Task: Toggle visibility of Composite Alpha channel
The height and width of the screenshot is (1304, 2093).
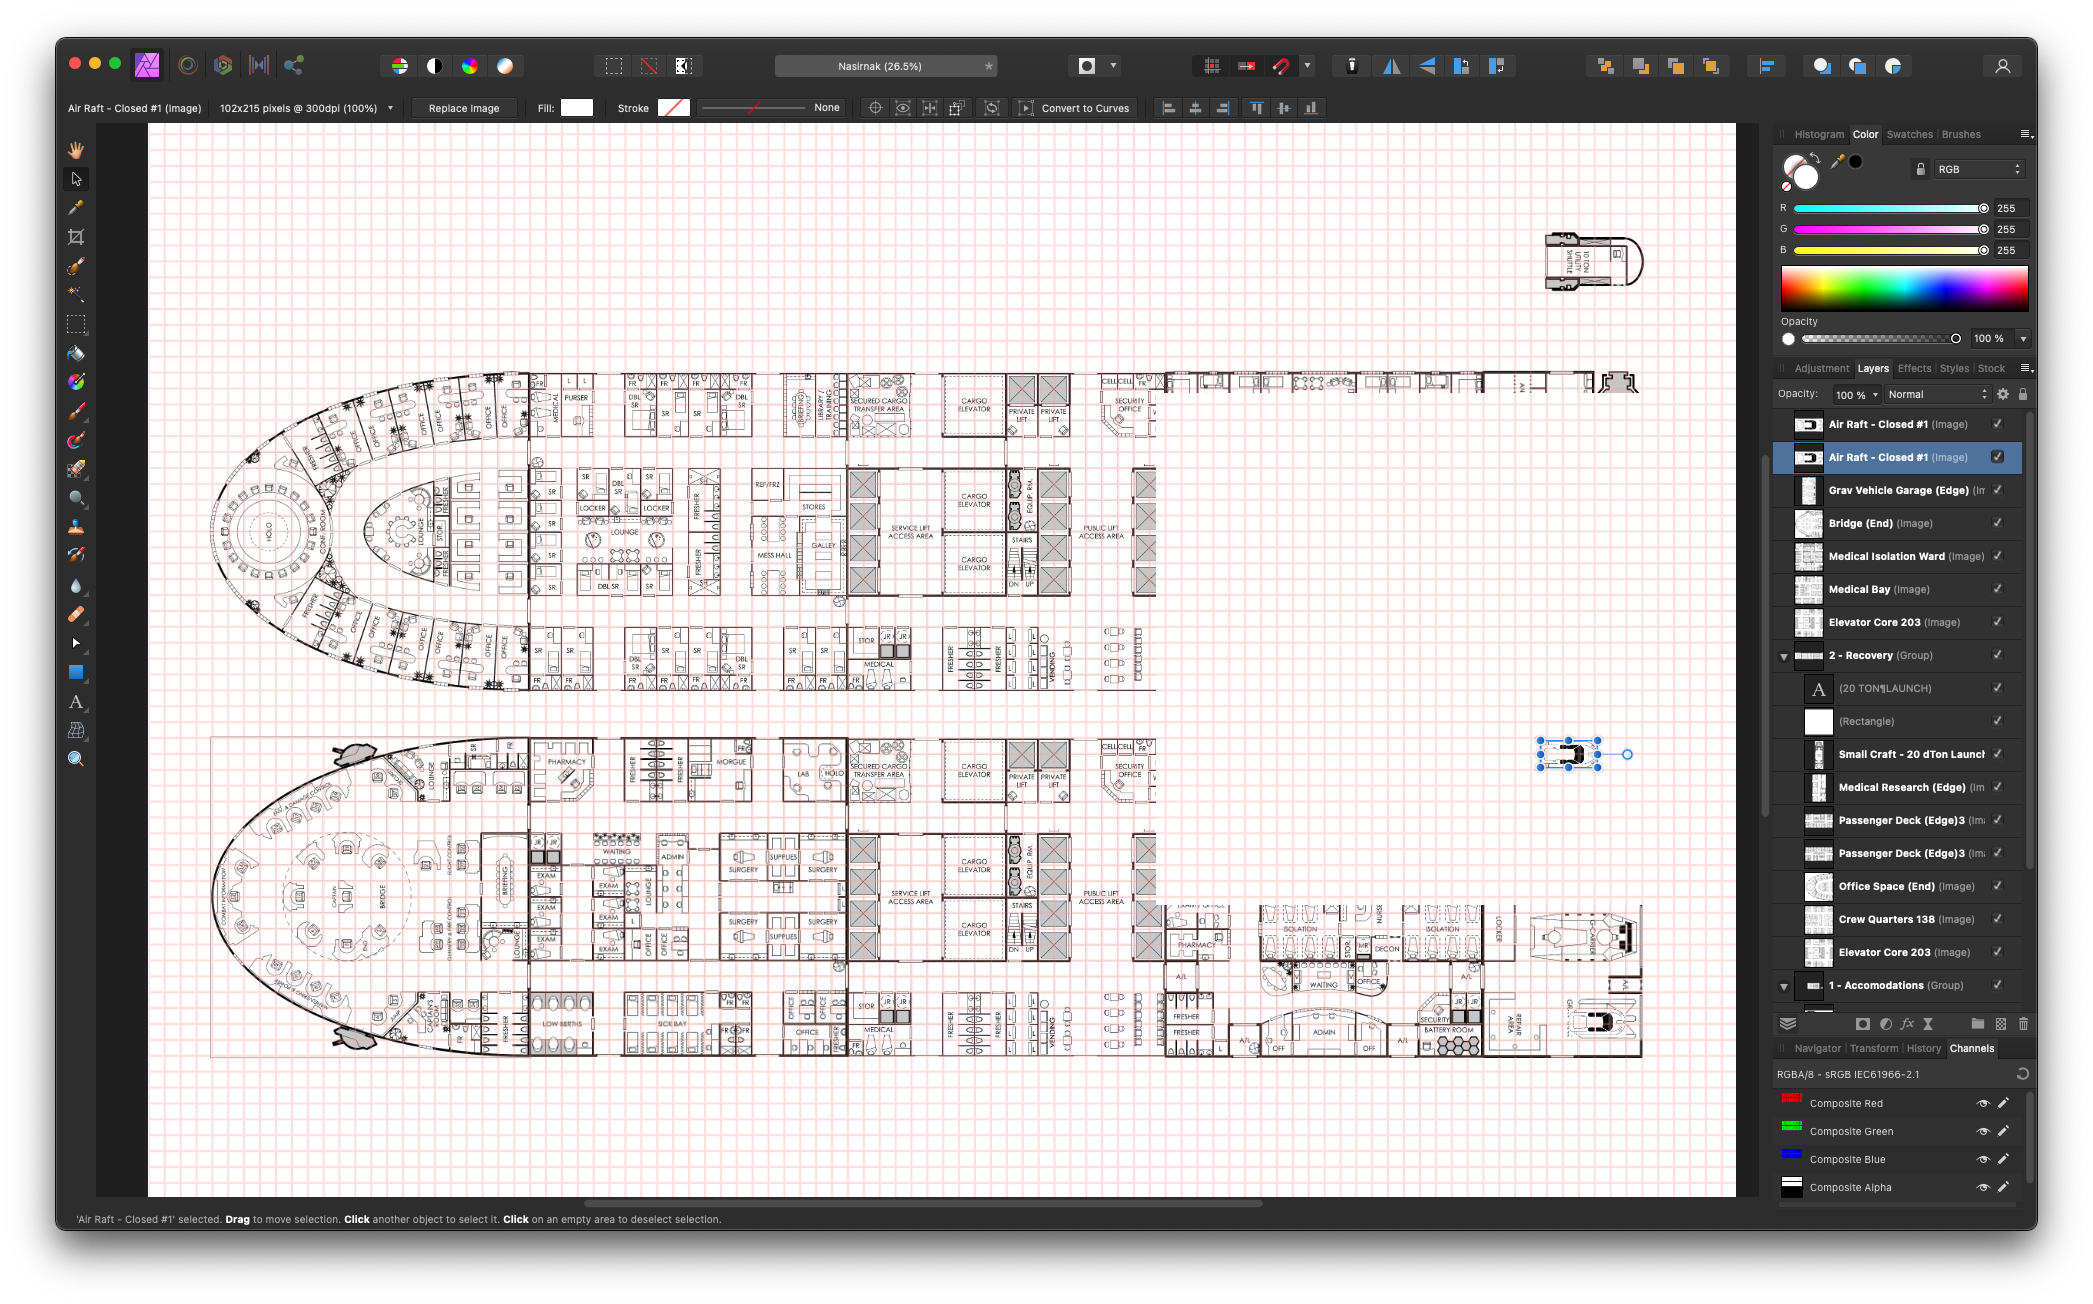Action: point(1983,1187)
